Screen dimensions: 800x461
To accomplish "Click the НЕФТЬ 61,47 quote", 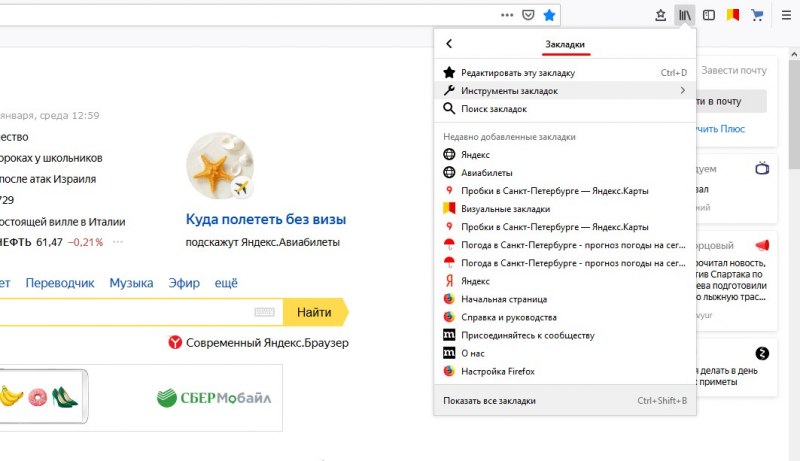I will click(31, 242).
